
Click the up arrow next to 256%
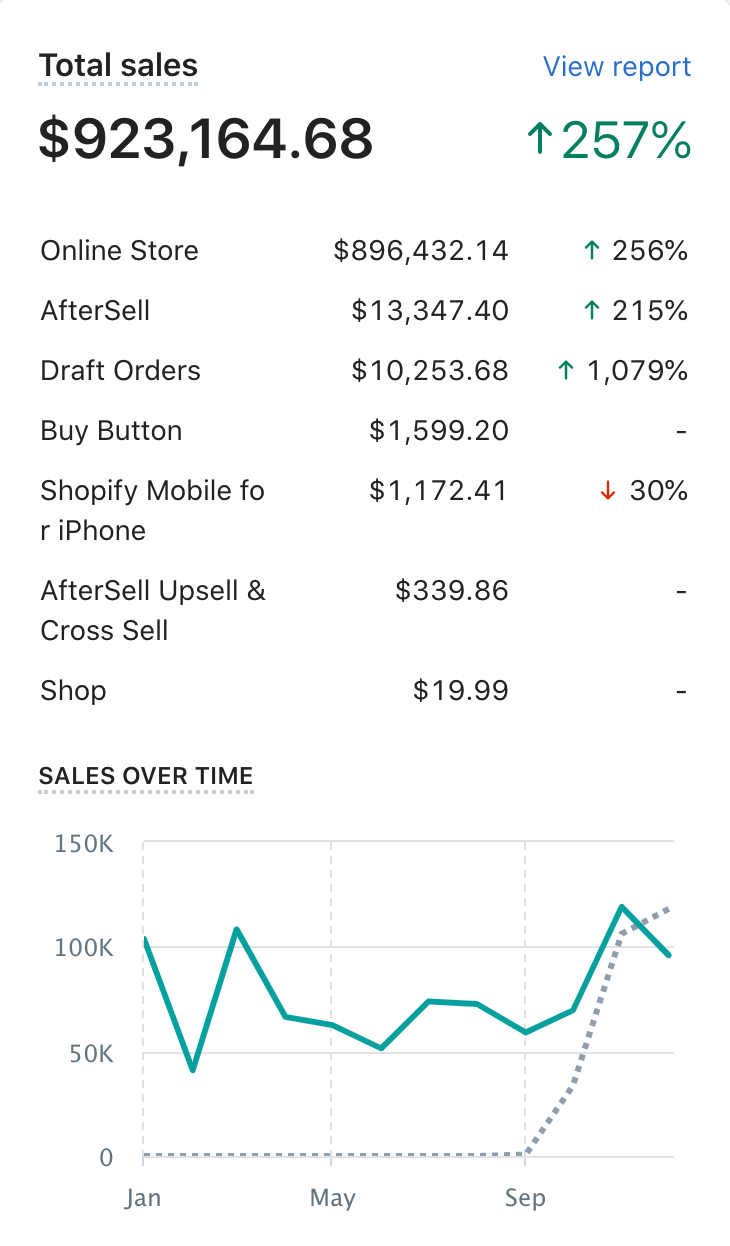pos(591,251)
